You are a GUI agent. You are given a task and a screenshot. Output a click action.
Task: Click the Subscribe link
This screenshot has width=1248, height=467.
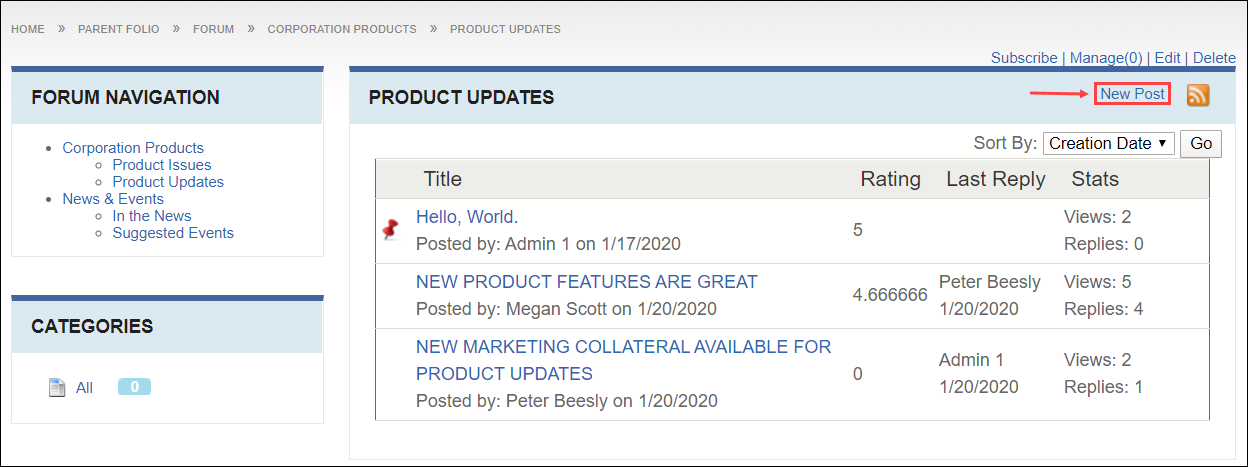pyautogui.click(x=1024, y=58)
